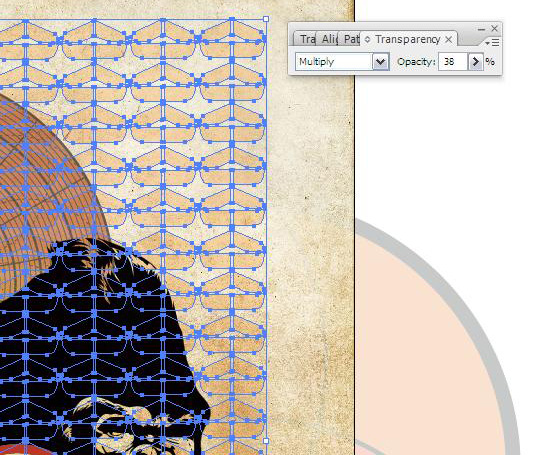Click the Opacity value field
Screen dimensions: 540x455
(453, 62)
